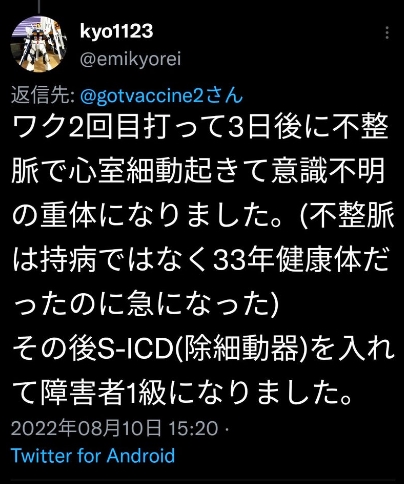Click the Twitter for Android source link
This screenshot has height=484, width=404.
point(93,455)
